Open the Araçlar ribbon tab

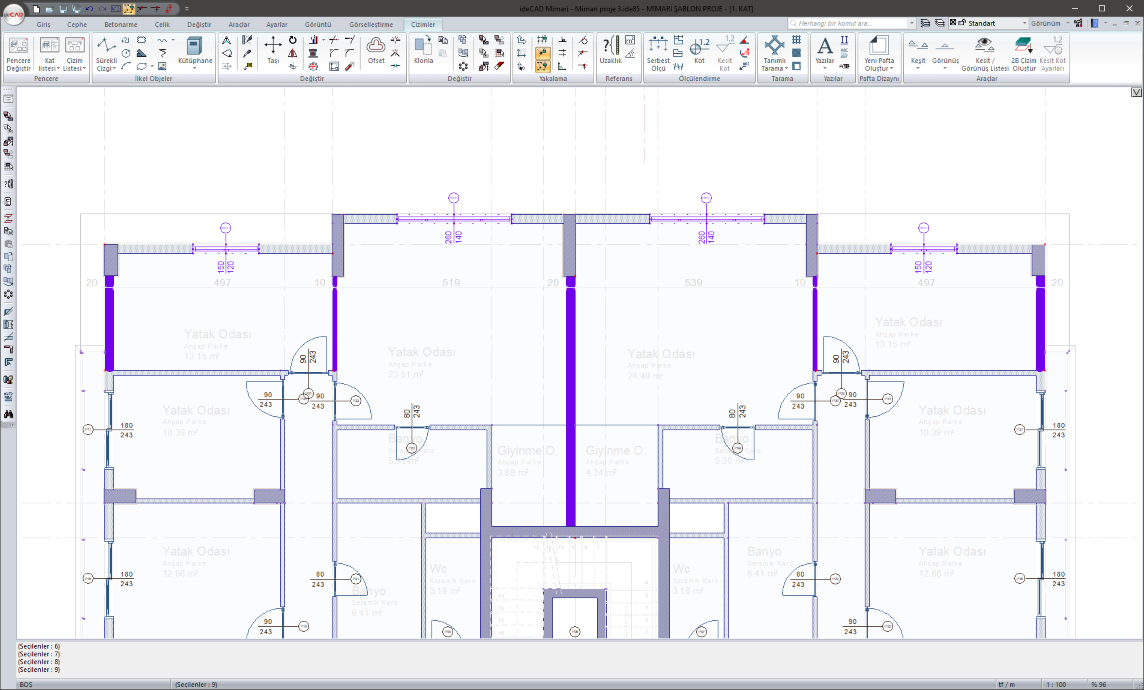[x=239, y=24]
